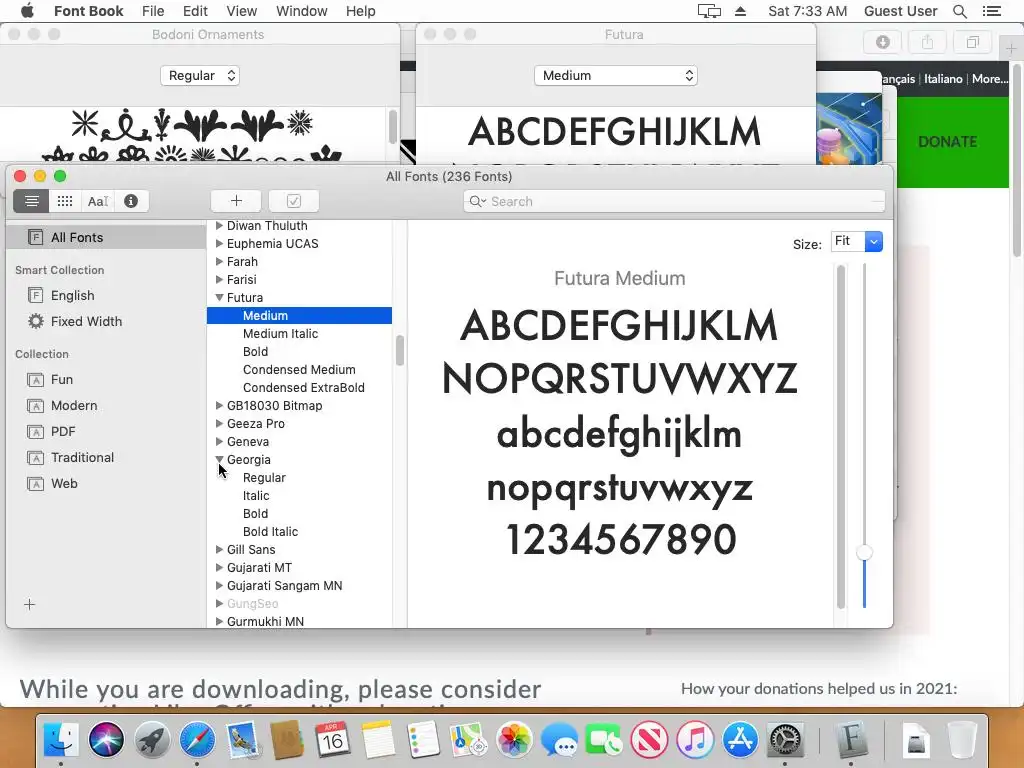Open Photos from the Dock
The width and height of the screenshot is (1024, 768).
[514, 739]
